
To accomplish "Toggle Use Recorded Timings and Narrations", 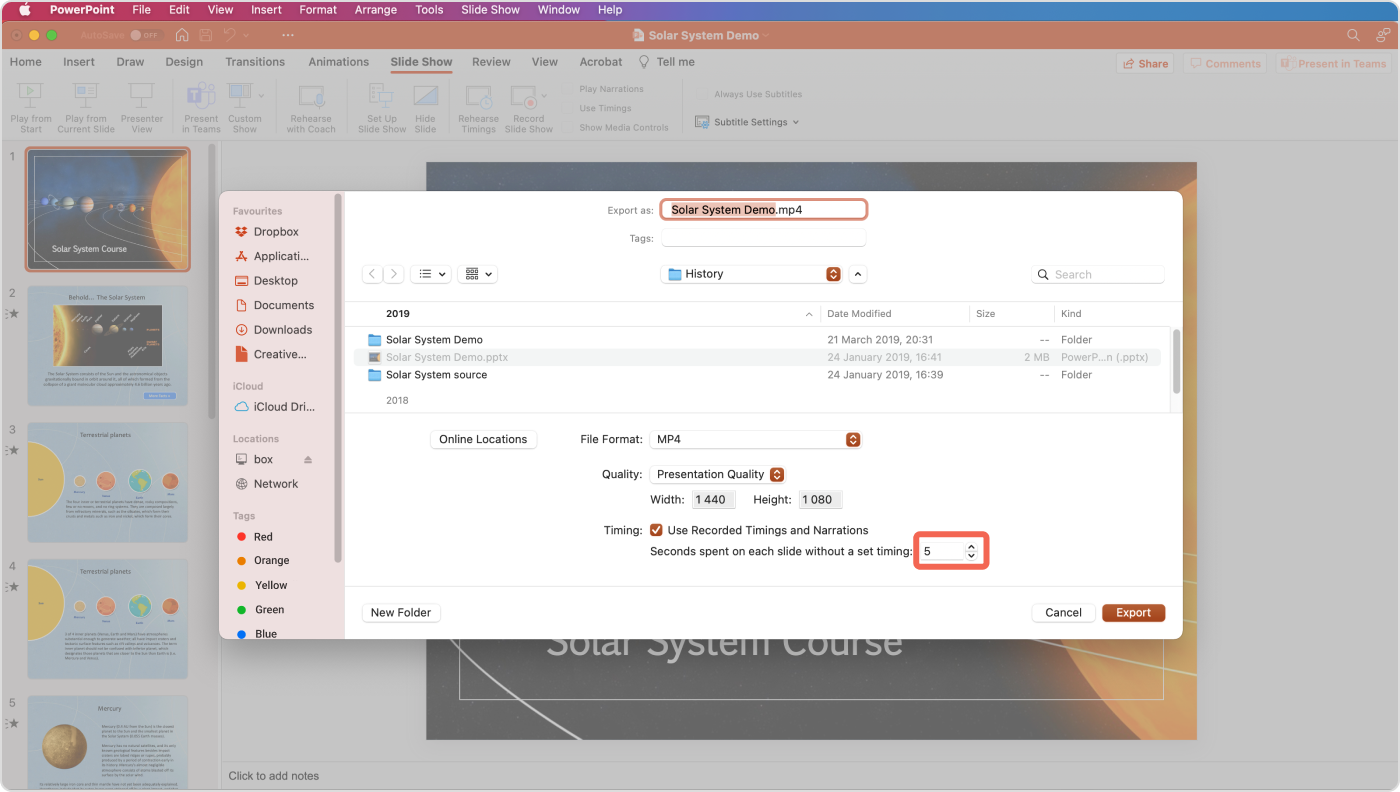I will (x=657, y=530).
